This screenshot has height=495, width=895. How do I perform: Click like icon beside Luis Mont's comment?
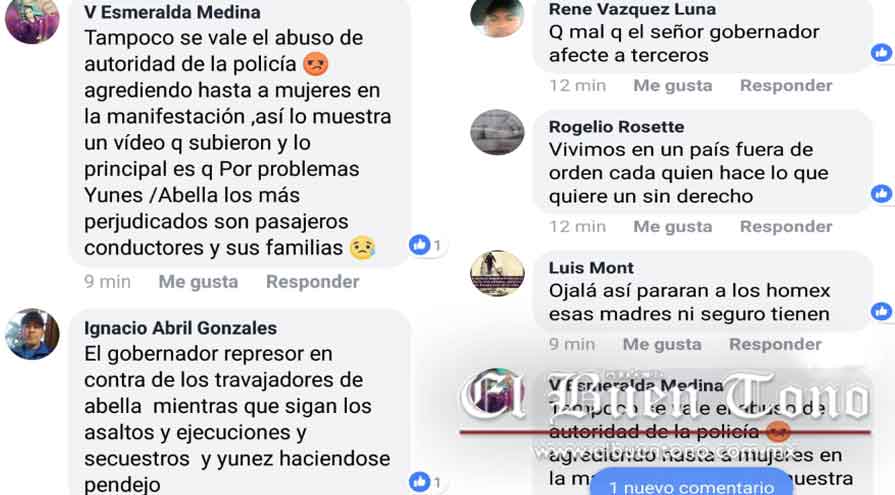point(882,311)
